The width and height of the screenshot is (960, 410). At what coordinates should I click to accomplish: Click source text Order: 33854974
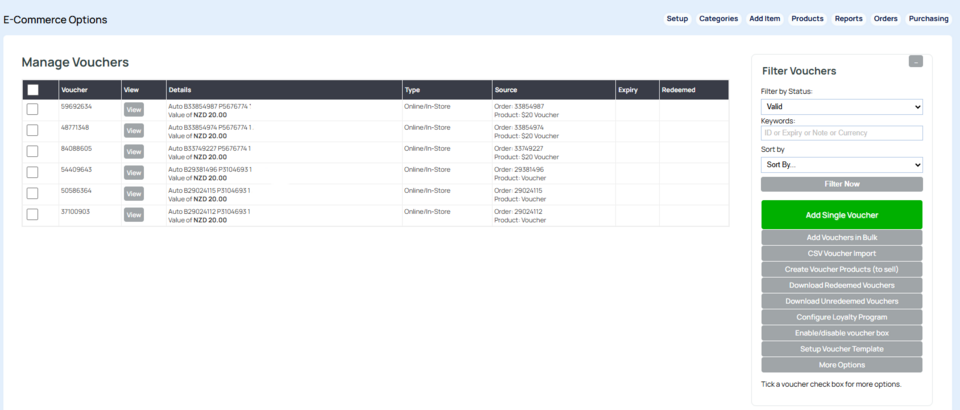click(x=519, y=127)
